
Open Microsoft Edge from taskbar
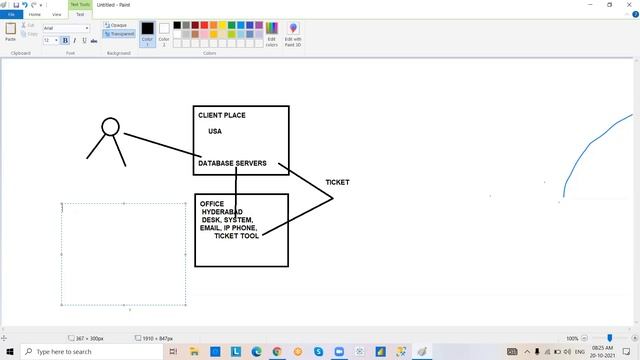256,351
